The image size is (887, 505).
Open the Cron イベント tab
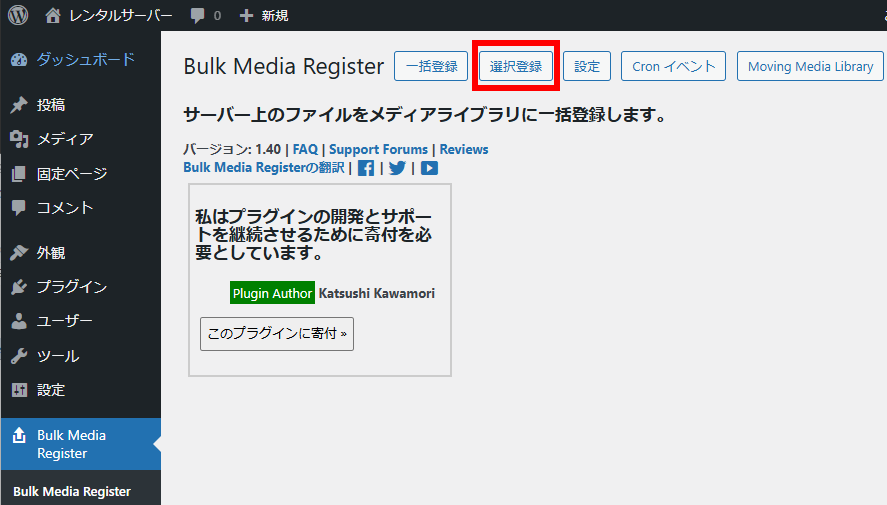674,67
